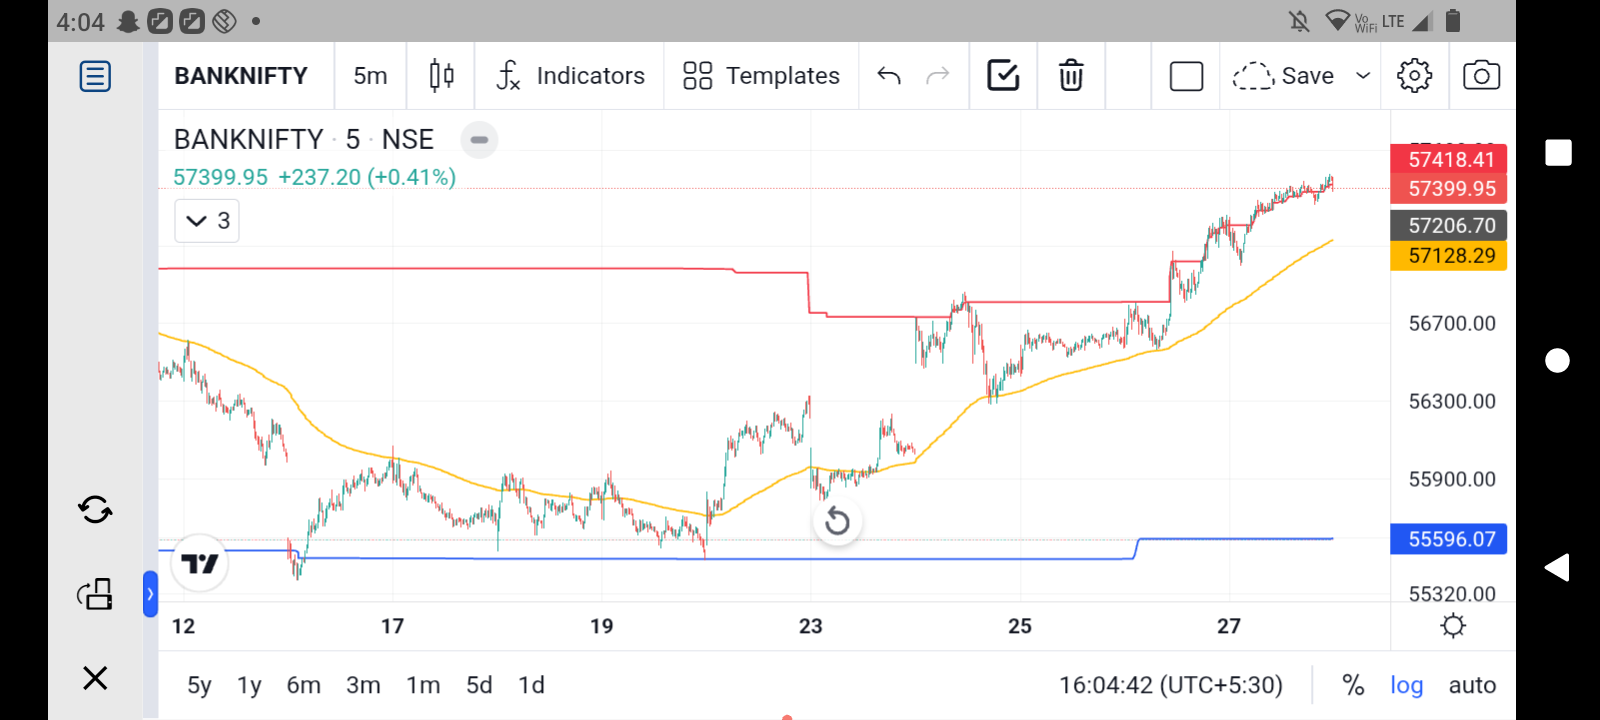
Task: Click the +237.20 (+0.41%) change value
Action: coord(367,177)
